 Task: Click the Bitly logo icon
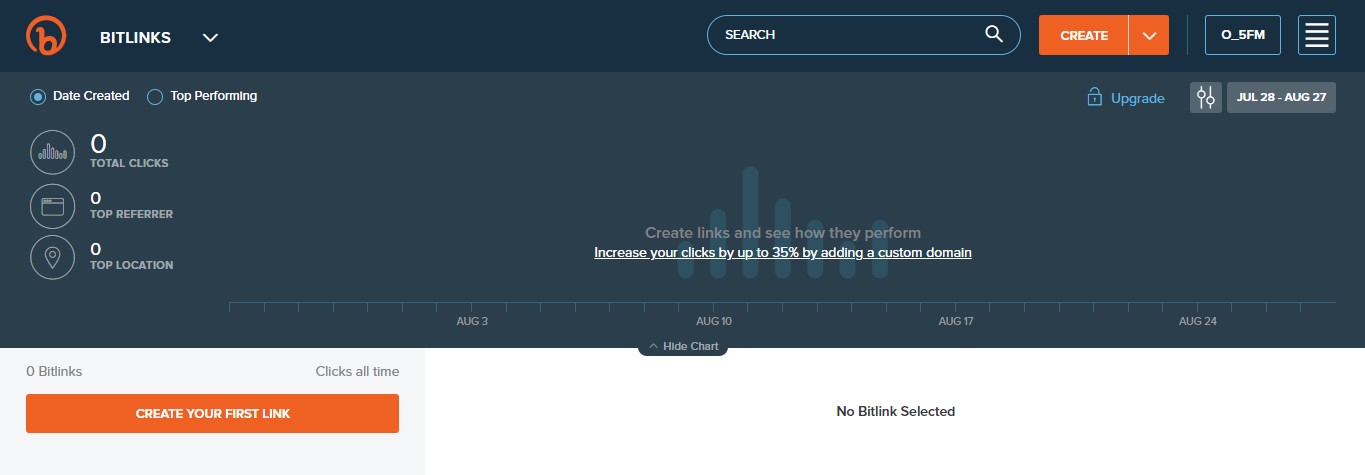pyautogui.click(x=45, y=36)
